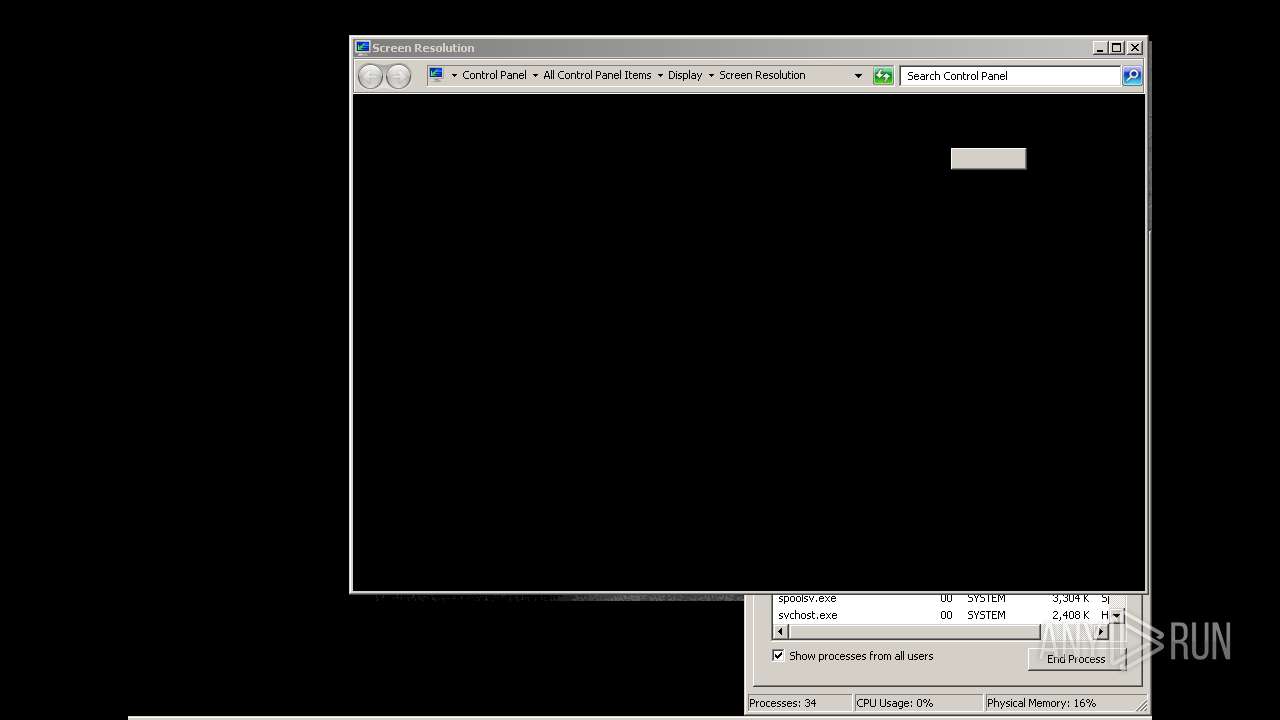The image size is (1280, 720).
Task: Click the blank gray button in the black area
Action: pyautogui.click(x=988, y=159)
